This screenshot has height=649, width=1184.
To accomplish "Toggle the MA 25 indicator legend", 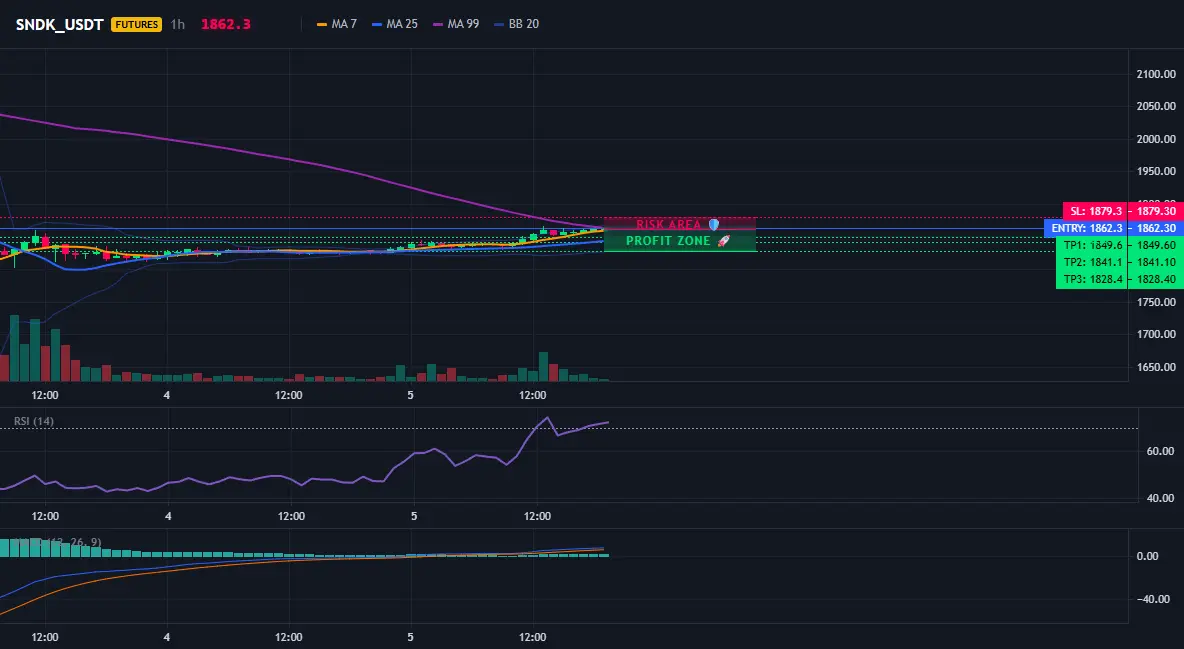I will coord(395,24).
